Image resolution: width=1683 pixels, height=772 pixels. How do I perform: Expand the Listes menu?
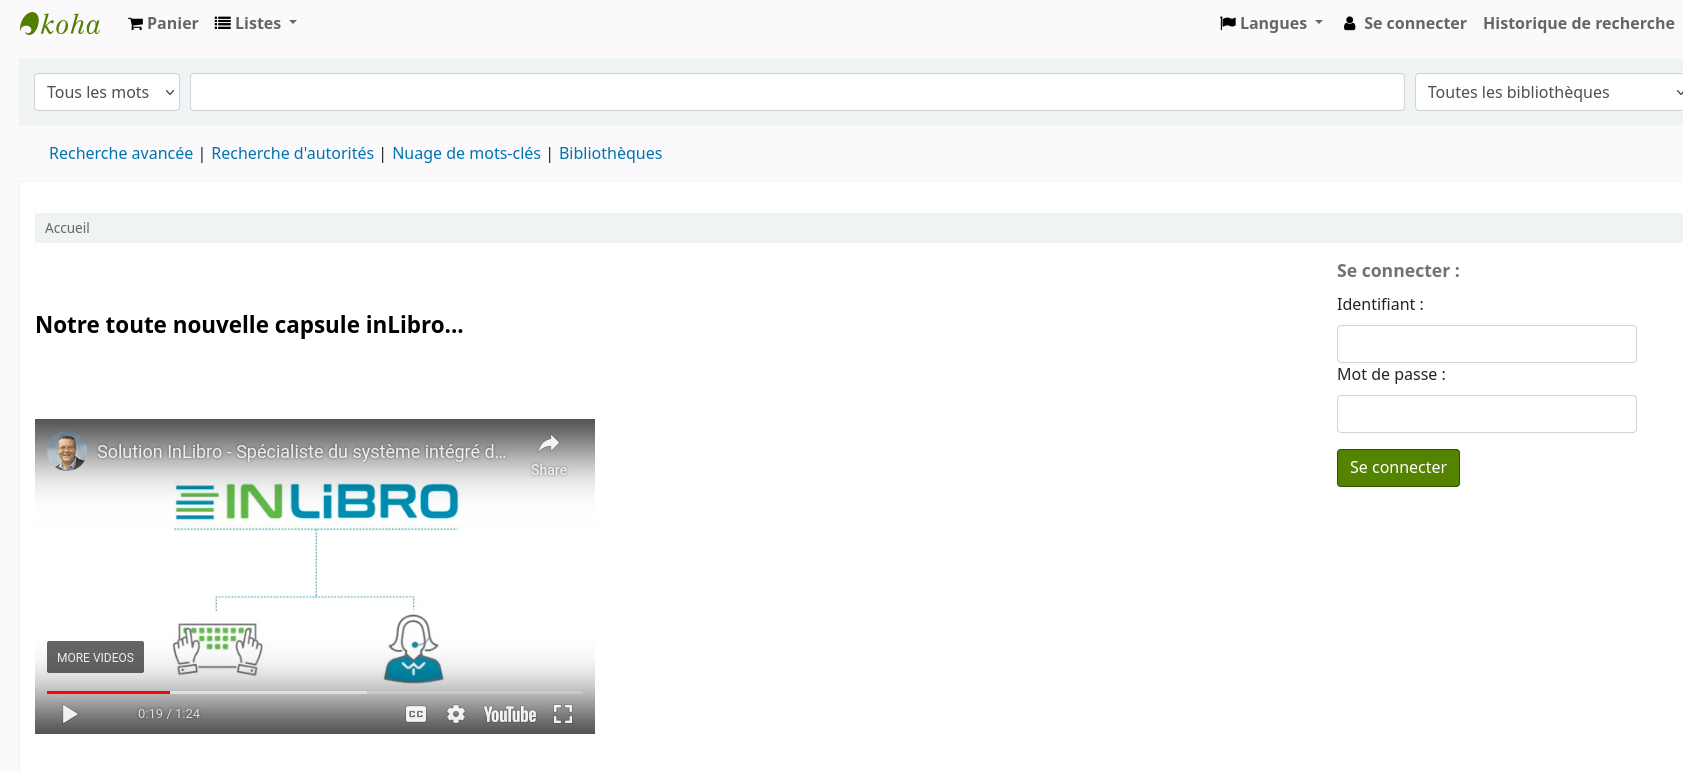(x=256, y=23)
